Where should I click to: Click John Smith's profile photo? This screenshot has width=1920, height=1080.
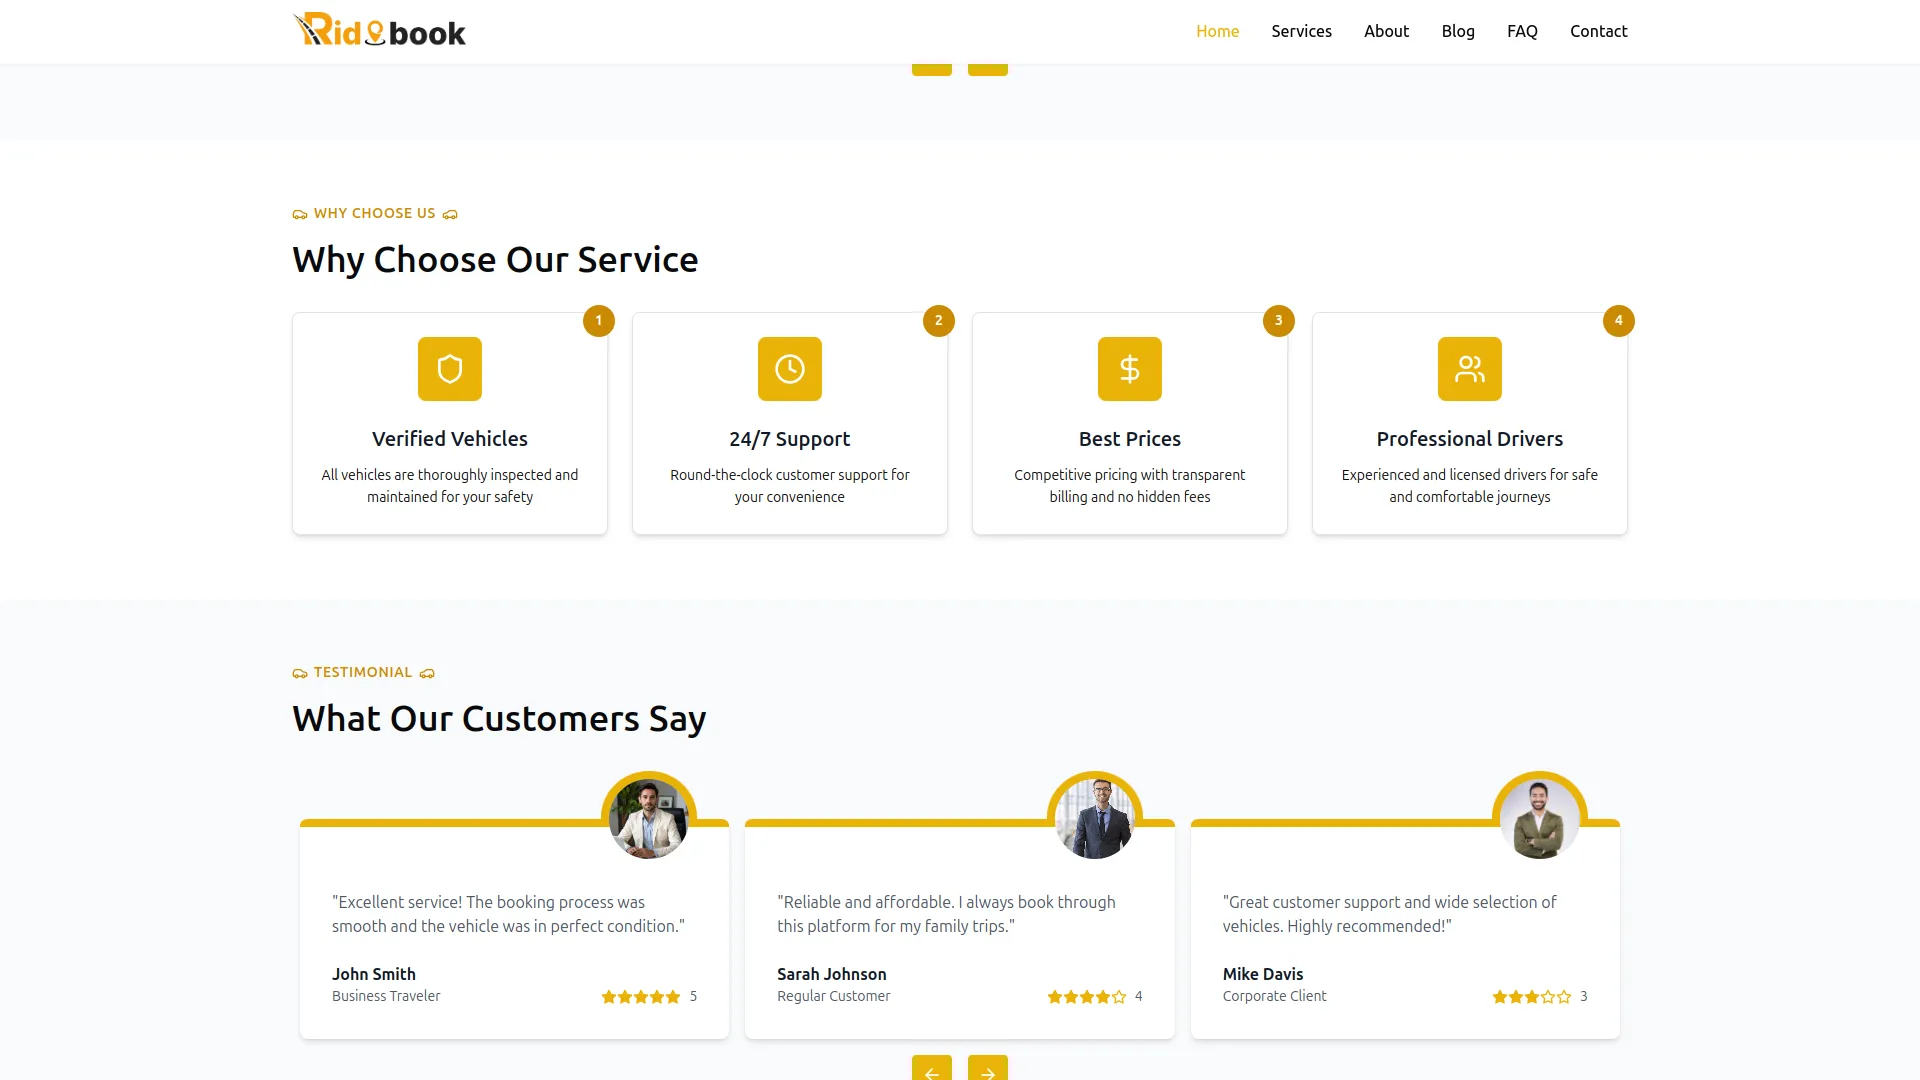coord(649,816)
